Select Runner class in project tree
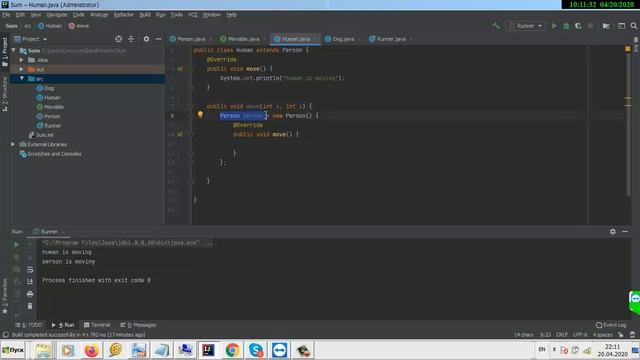640x360 pixels. pos(52,126)
